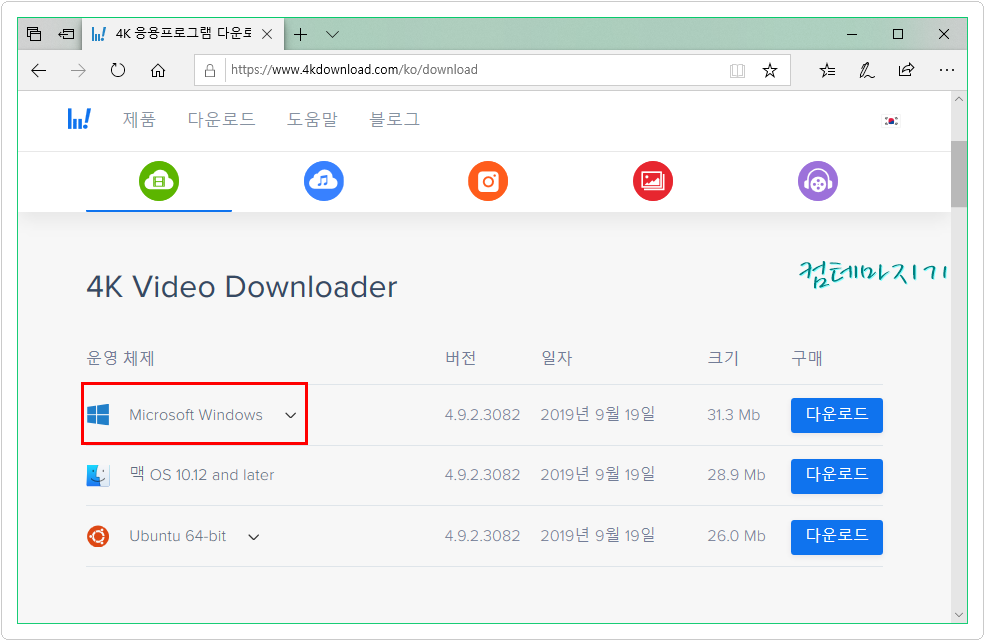Viewport: 985px width, 641px height.
Task: Minimize the browser window
Action: 852,35
